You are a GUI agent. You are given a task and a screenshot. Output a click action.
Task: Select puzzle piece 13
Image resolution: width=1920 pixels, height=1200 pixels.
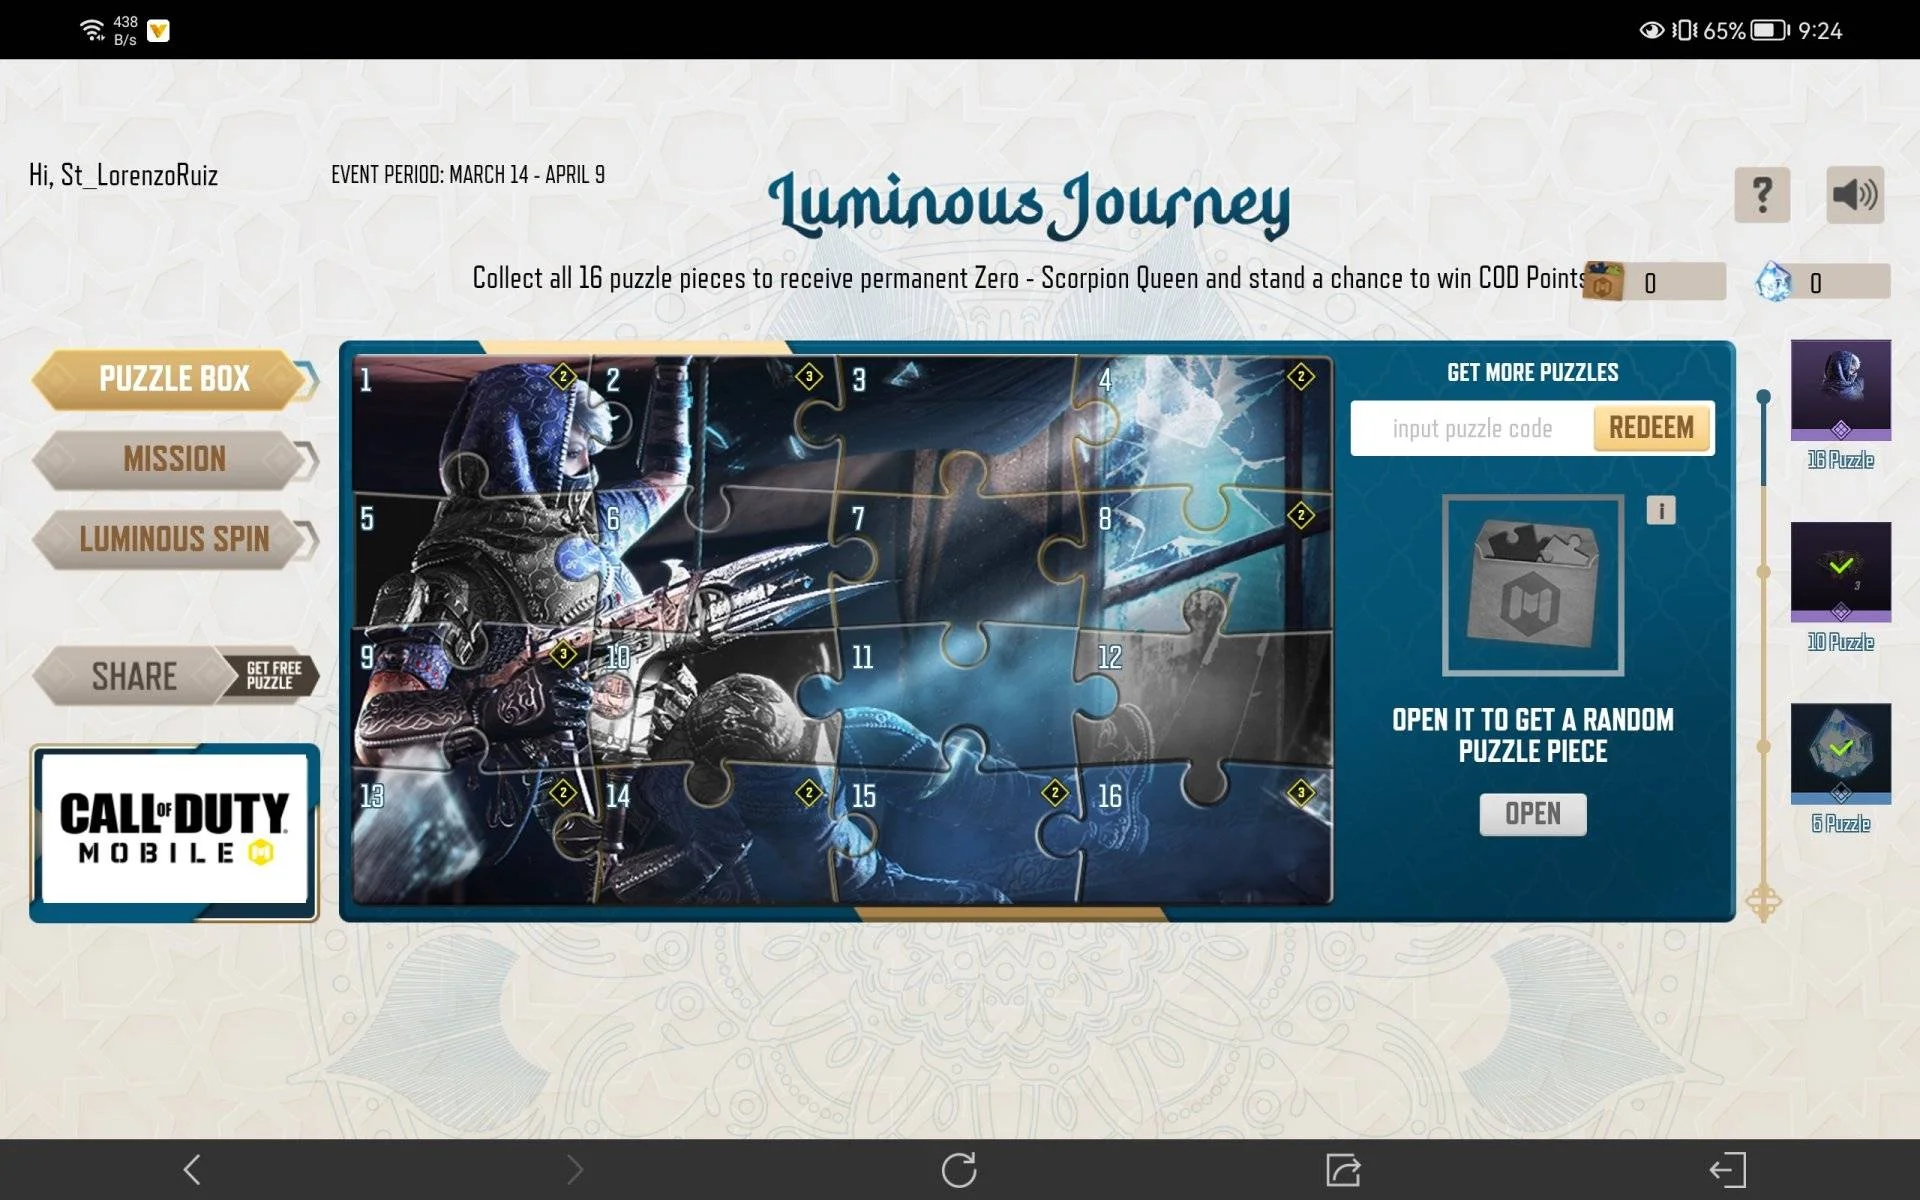coord(475,838)
